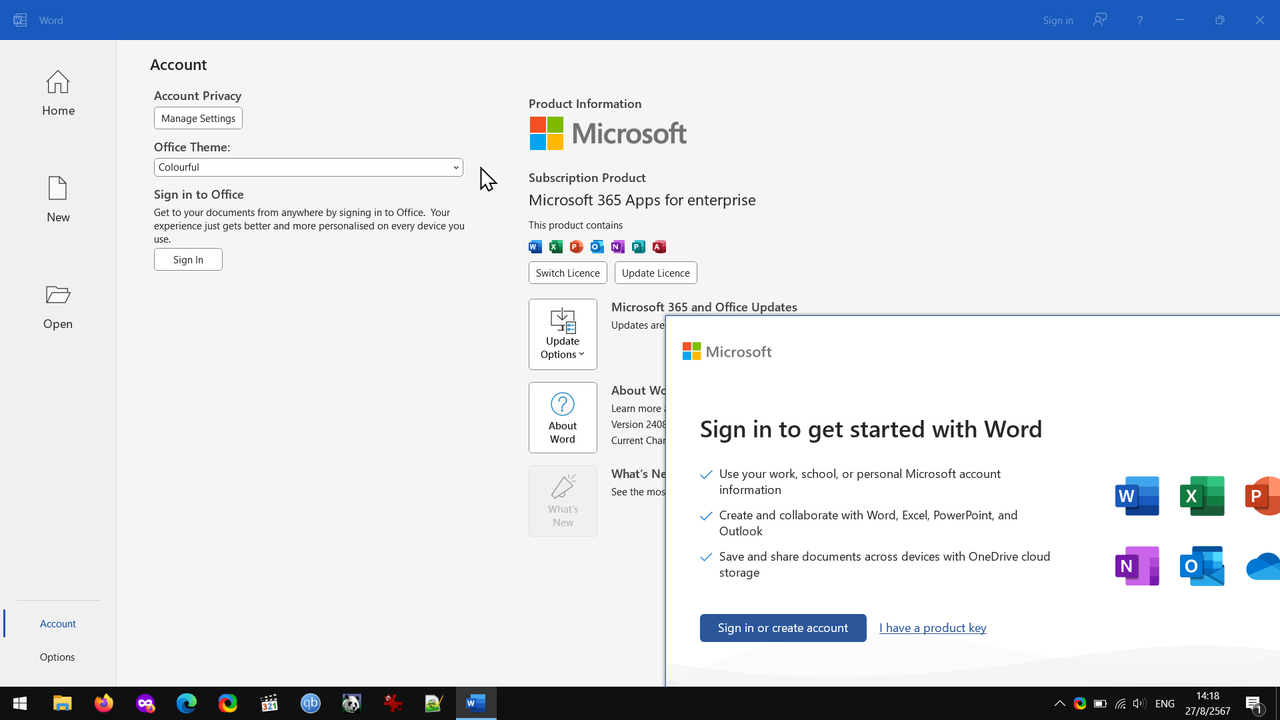Click Sign in or create account
Image resolution: width=1280 pixels, height=720 pixels.
tap(783, 628)
